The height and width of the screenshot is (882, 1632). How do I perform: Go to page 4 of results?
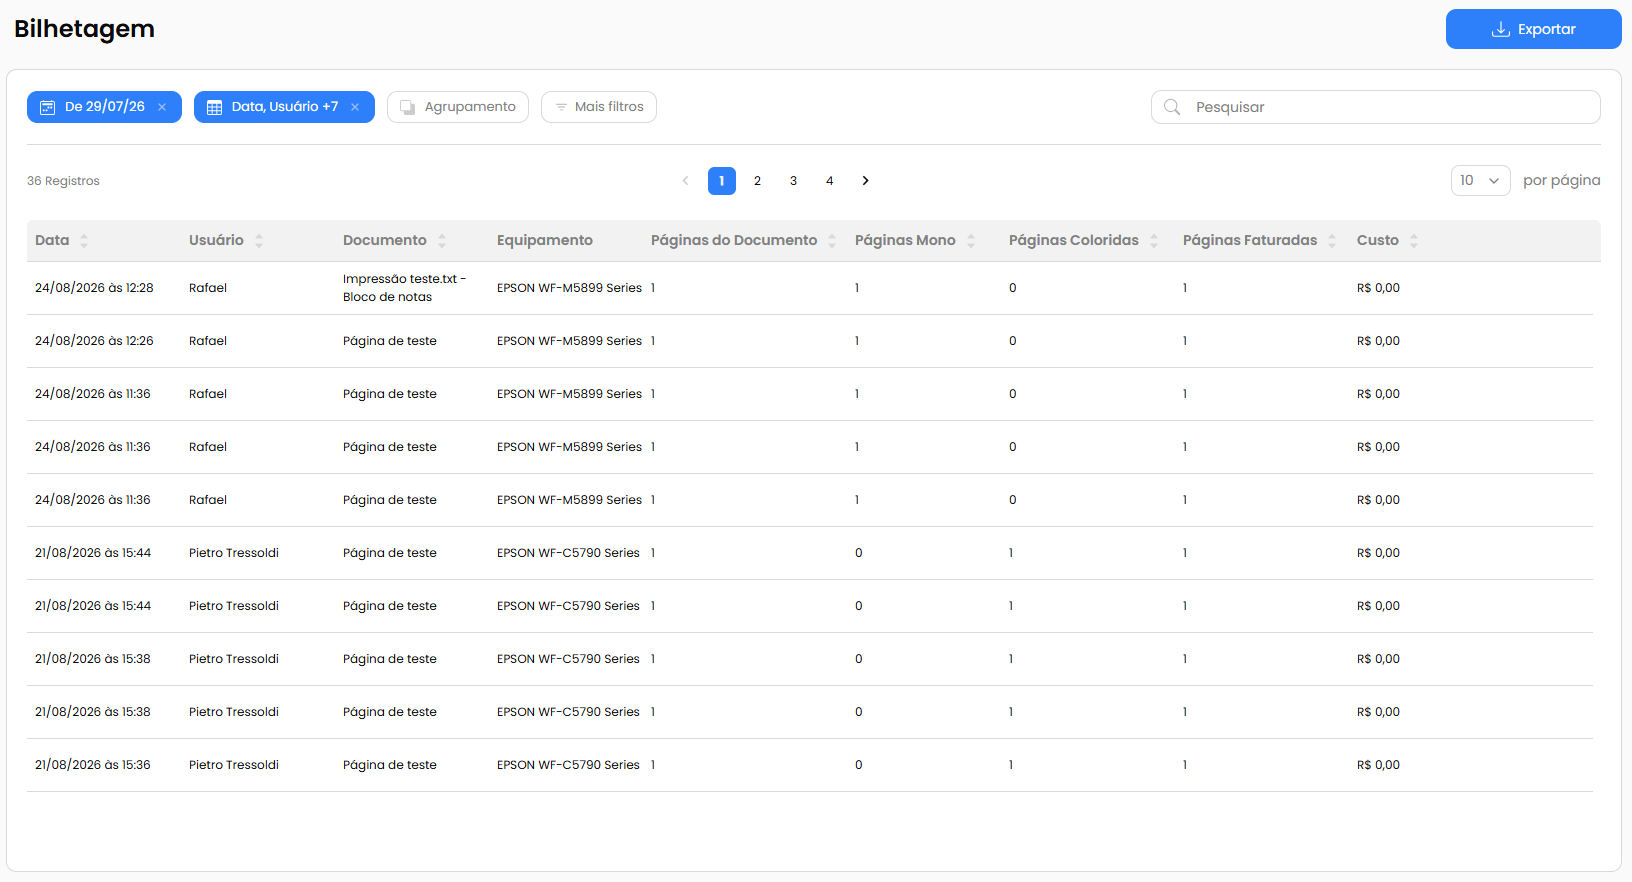coord(830,181)
